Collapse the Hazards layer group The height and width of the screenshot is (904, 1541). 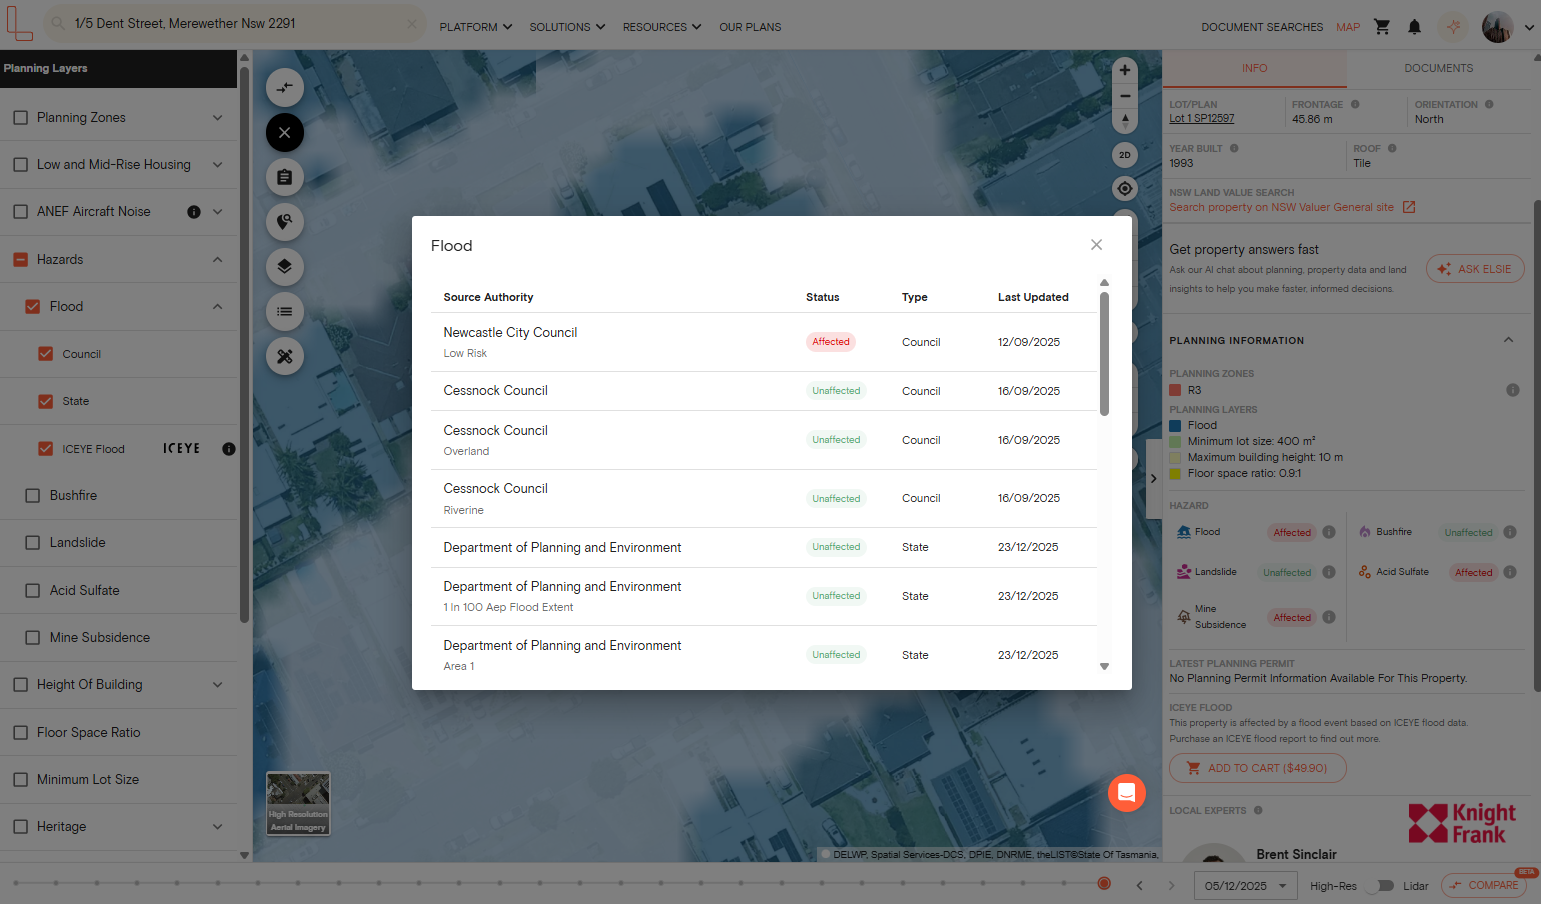click(217, 260)
